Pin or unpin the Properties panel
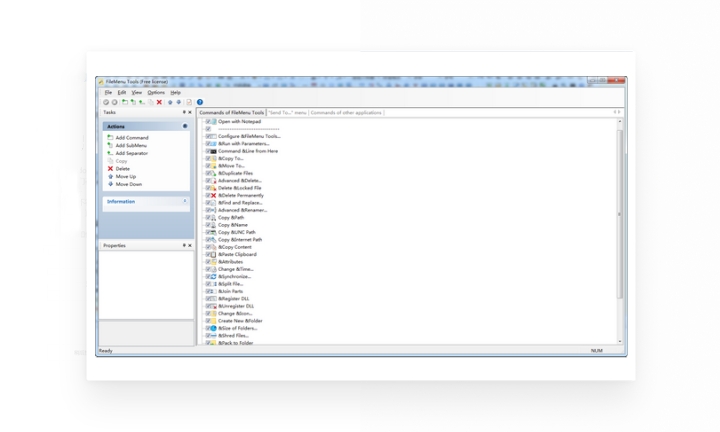This screenshot has width=720, height=432. [184, 246]
